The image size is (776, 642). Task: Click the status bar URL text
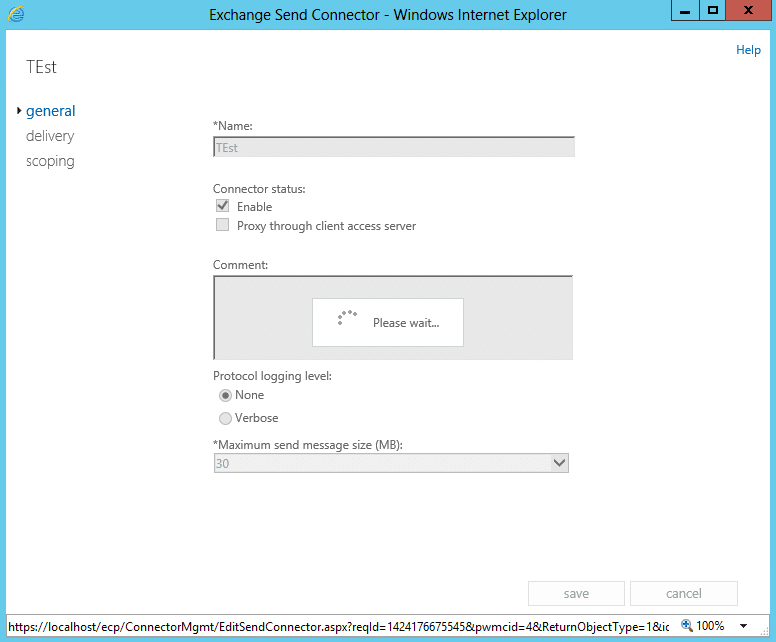pyautogui.click(x=339, y=627)
